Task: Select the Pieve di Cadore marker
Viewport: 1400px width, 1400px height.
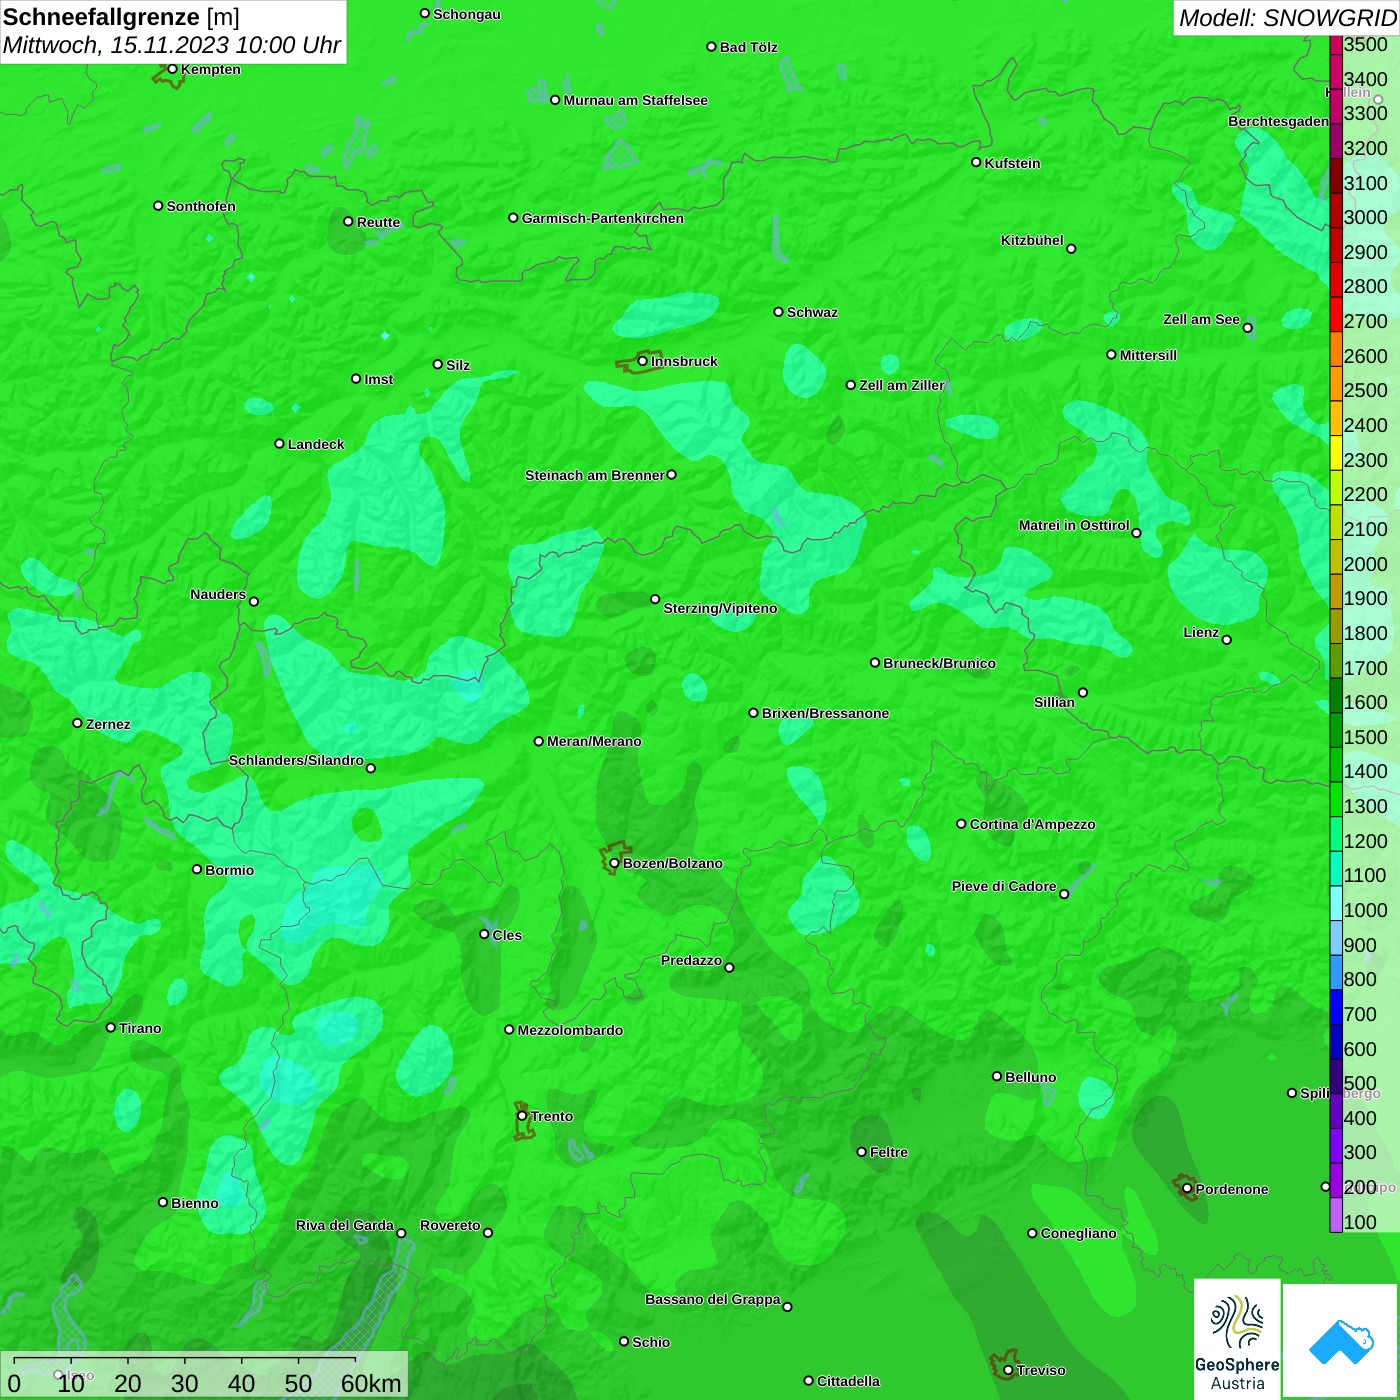Action: 1064,894
